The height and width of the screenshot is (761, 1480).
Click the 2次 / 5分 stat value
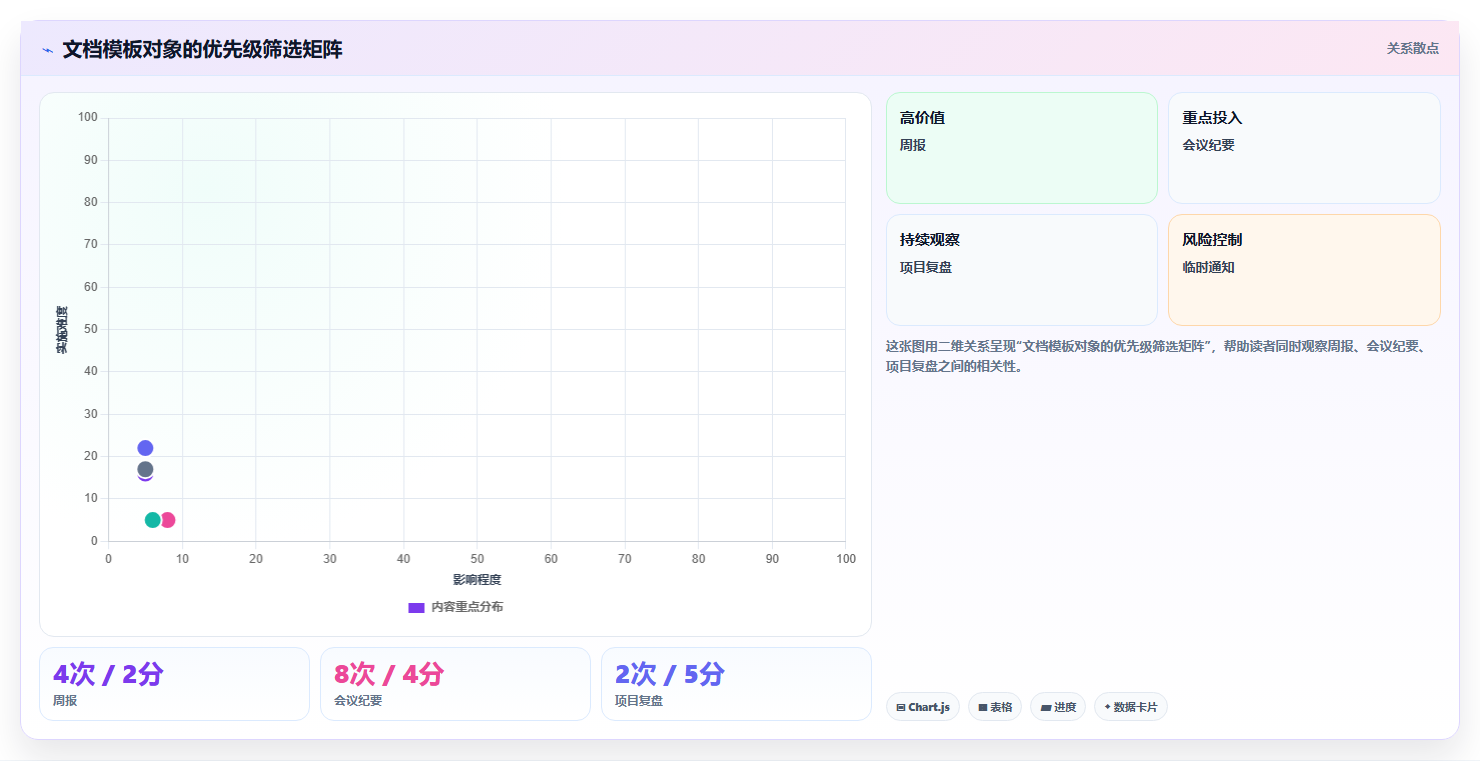point(670,674)
